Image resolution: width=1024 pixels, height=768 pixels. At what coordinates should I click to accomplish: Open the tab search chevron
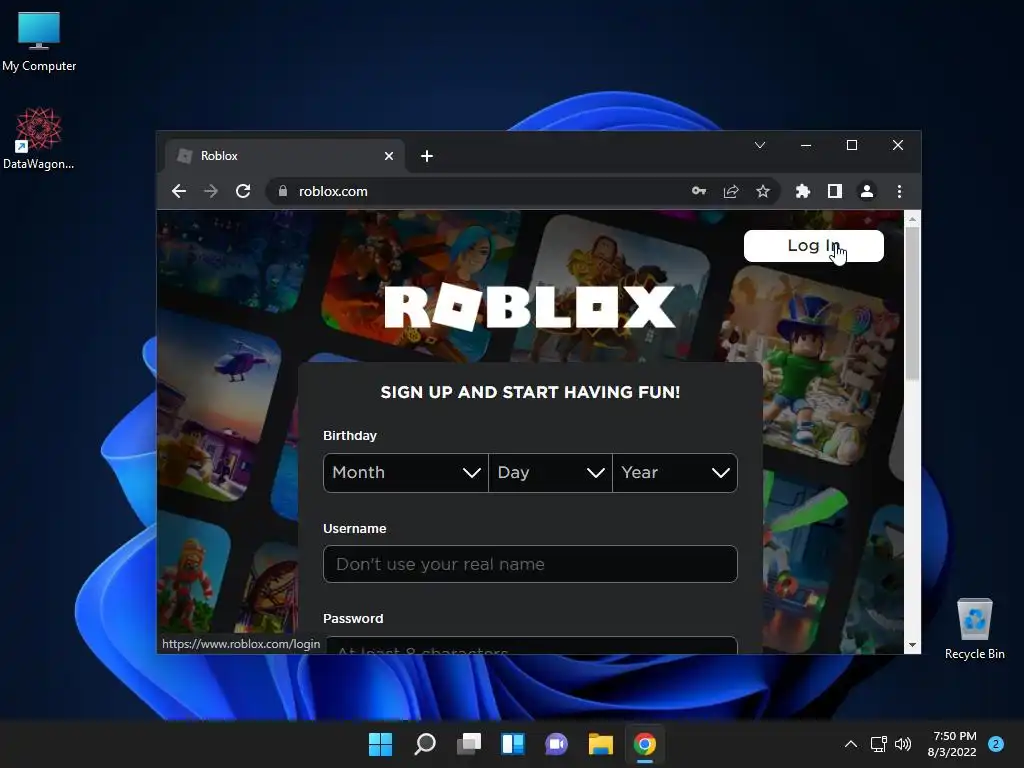[x=760, y=145]
